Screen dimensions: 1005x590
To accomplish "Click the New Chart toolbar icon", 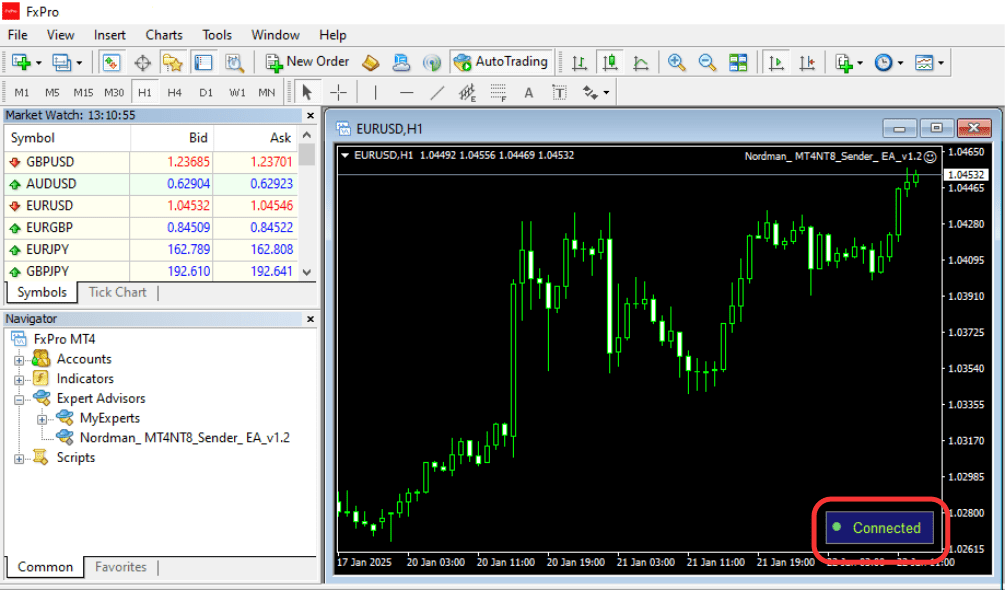I will click(21, 62).
